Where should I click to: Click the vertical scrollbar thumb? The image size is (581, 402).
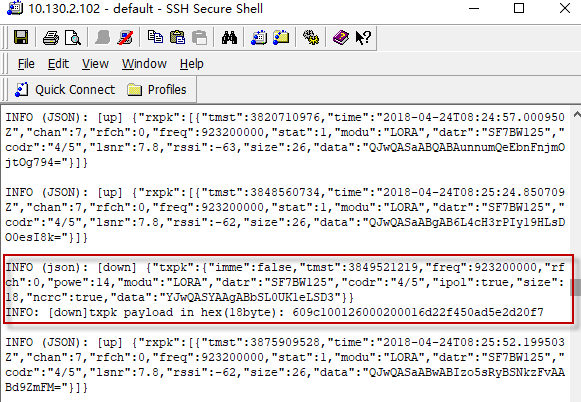coord(576,288)
